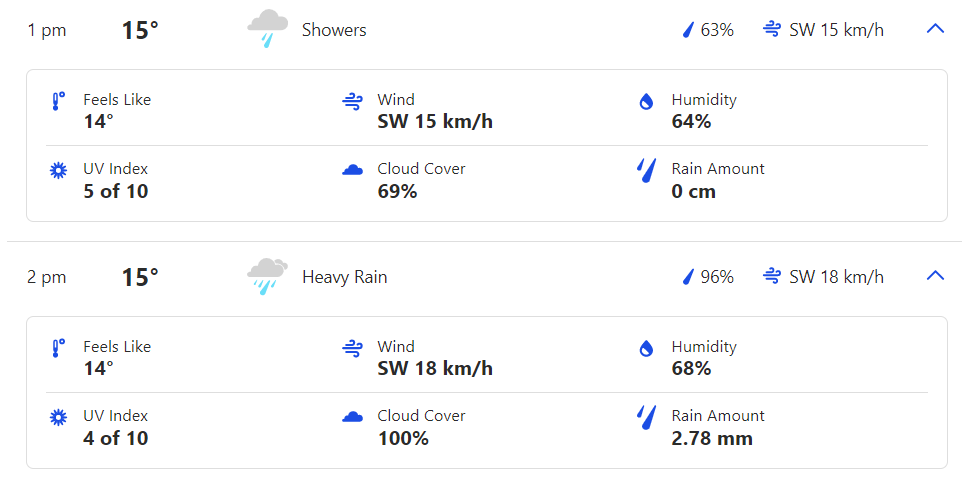Screen dimensions: 962x481
Task: Click the Rain Amount icon in 2 pm panel
Action: pyautogui.click(x=646, y=417)
